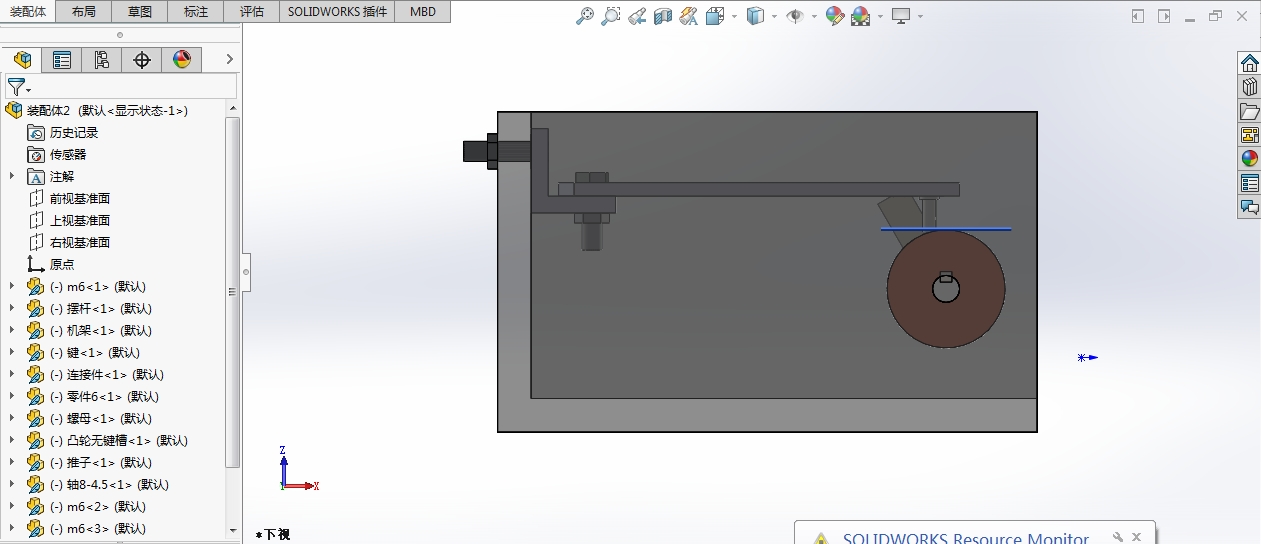The width and height of the screenshot is (1261, 544).
Task: Open Dynamic Annotation Views icon
Action: (688, 16)
